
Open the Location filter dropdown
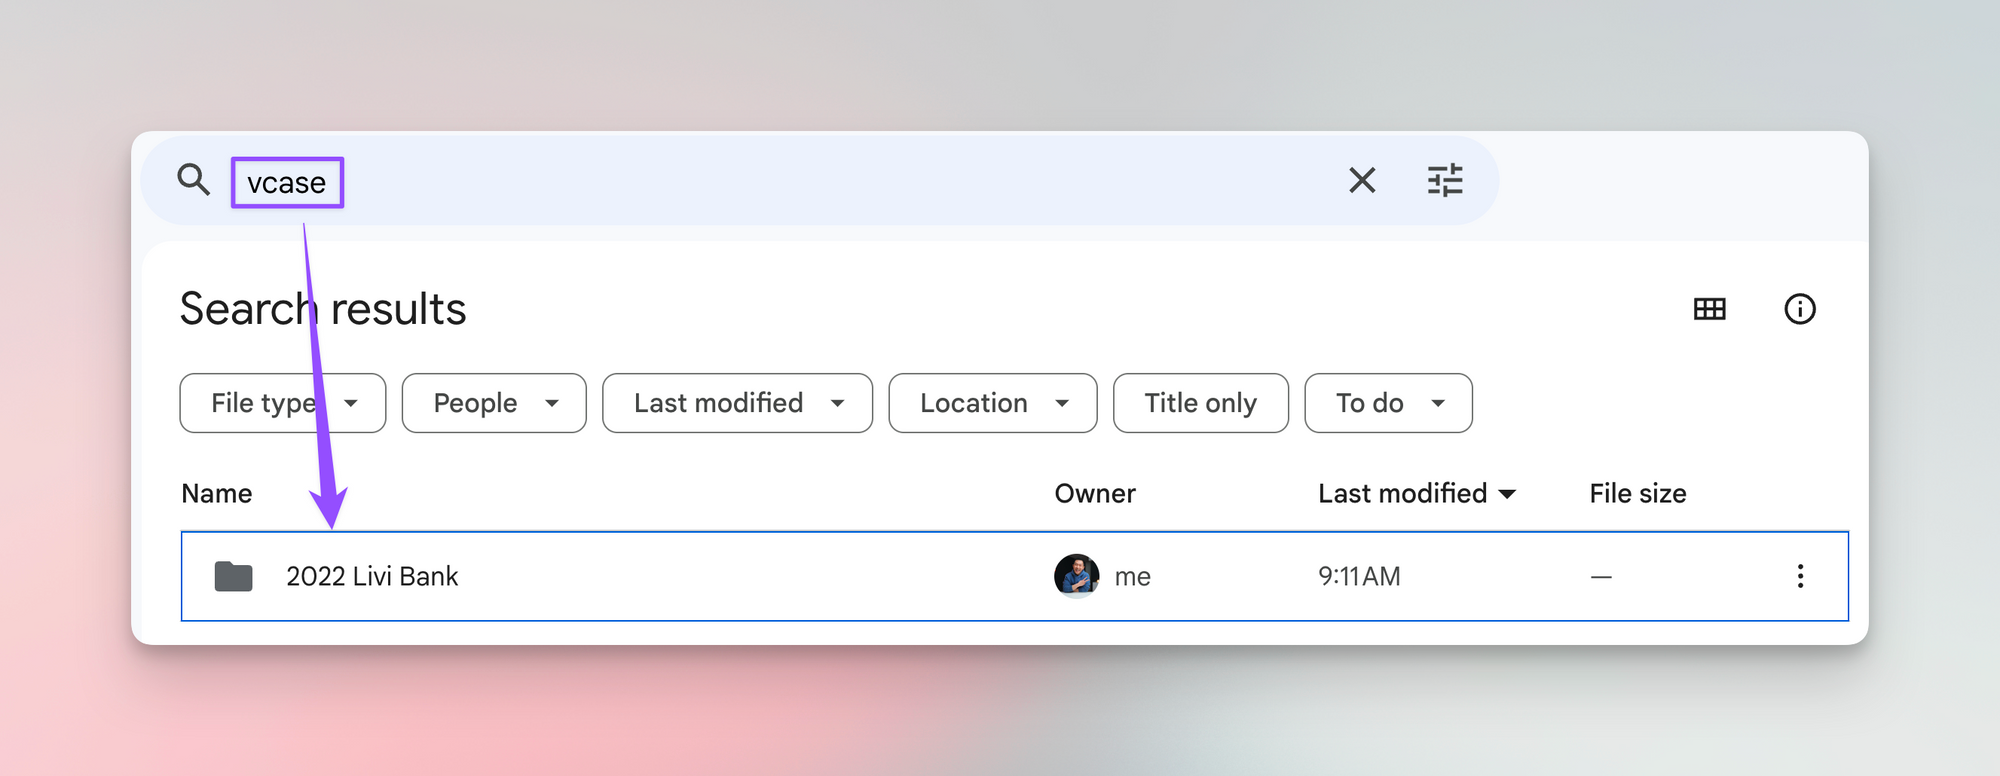992,403
